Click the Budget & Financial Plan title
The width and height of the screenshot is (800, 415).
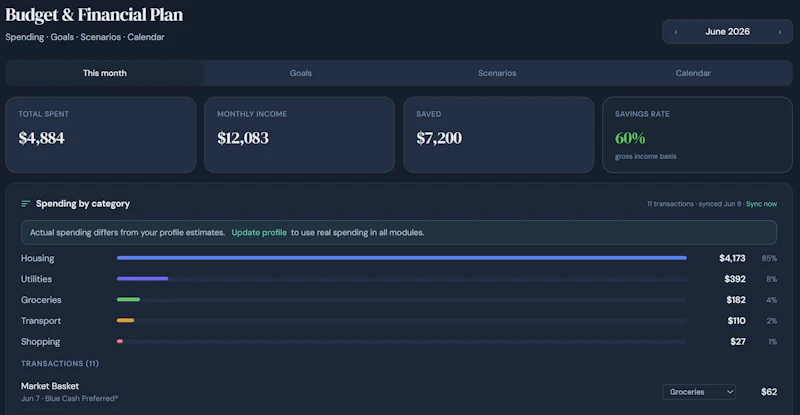click(94, 15)
